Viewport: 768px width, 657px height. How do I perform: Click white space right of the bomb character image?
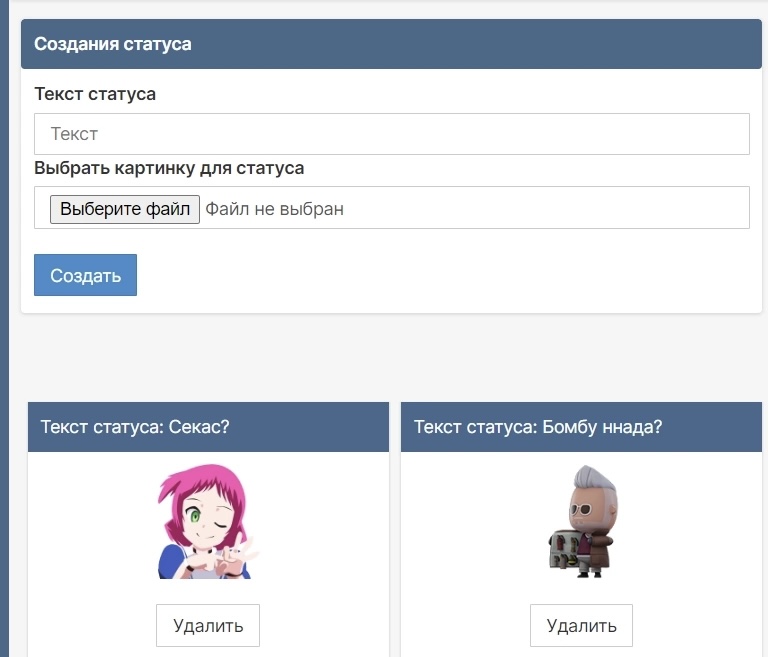point(690,521)
